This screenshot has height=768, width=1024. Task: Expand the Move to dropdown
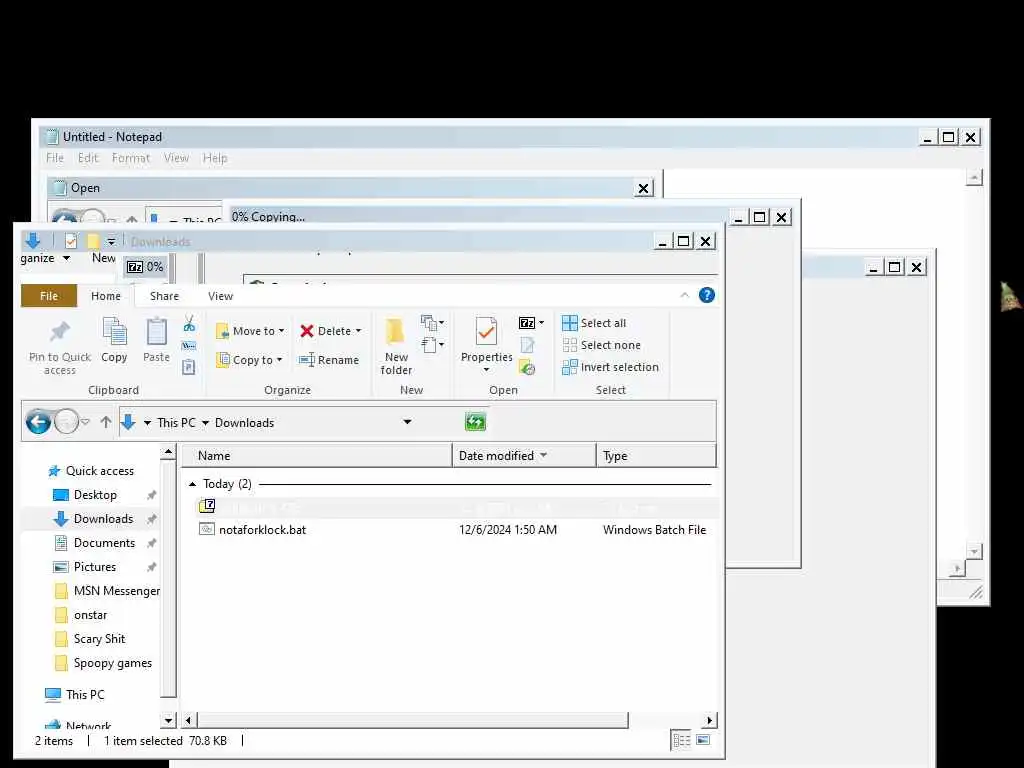point(281,331)
